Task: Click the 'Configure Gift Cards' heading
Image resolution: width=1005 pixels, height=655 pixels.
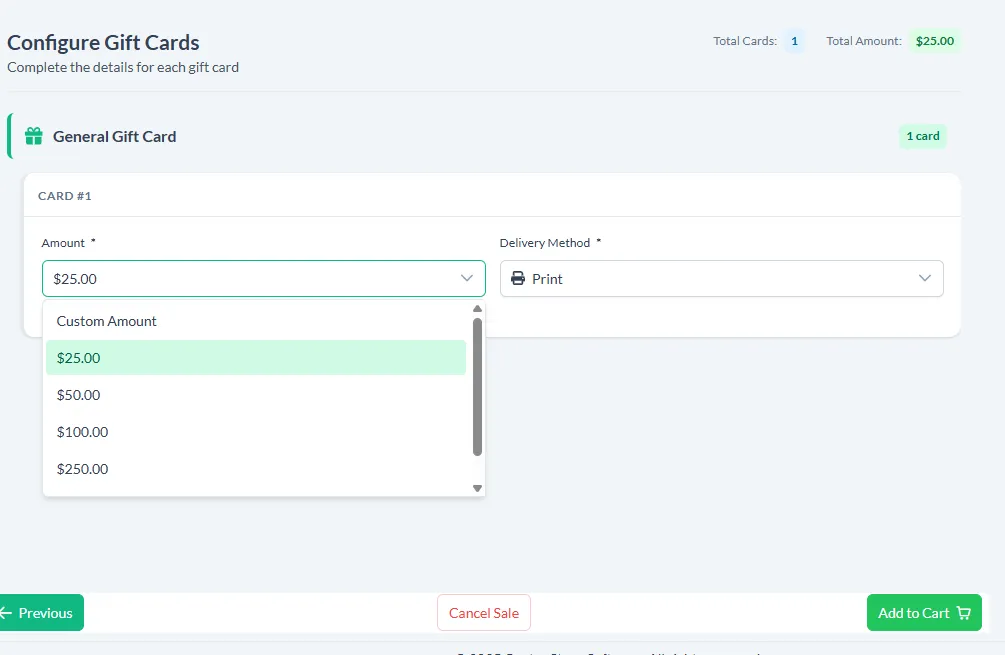Action: click(x=103, y=42)
